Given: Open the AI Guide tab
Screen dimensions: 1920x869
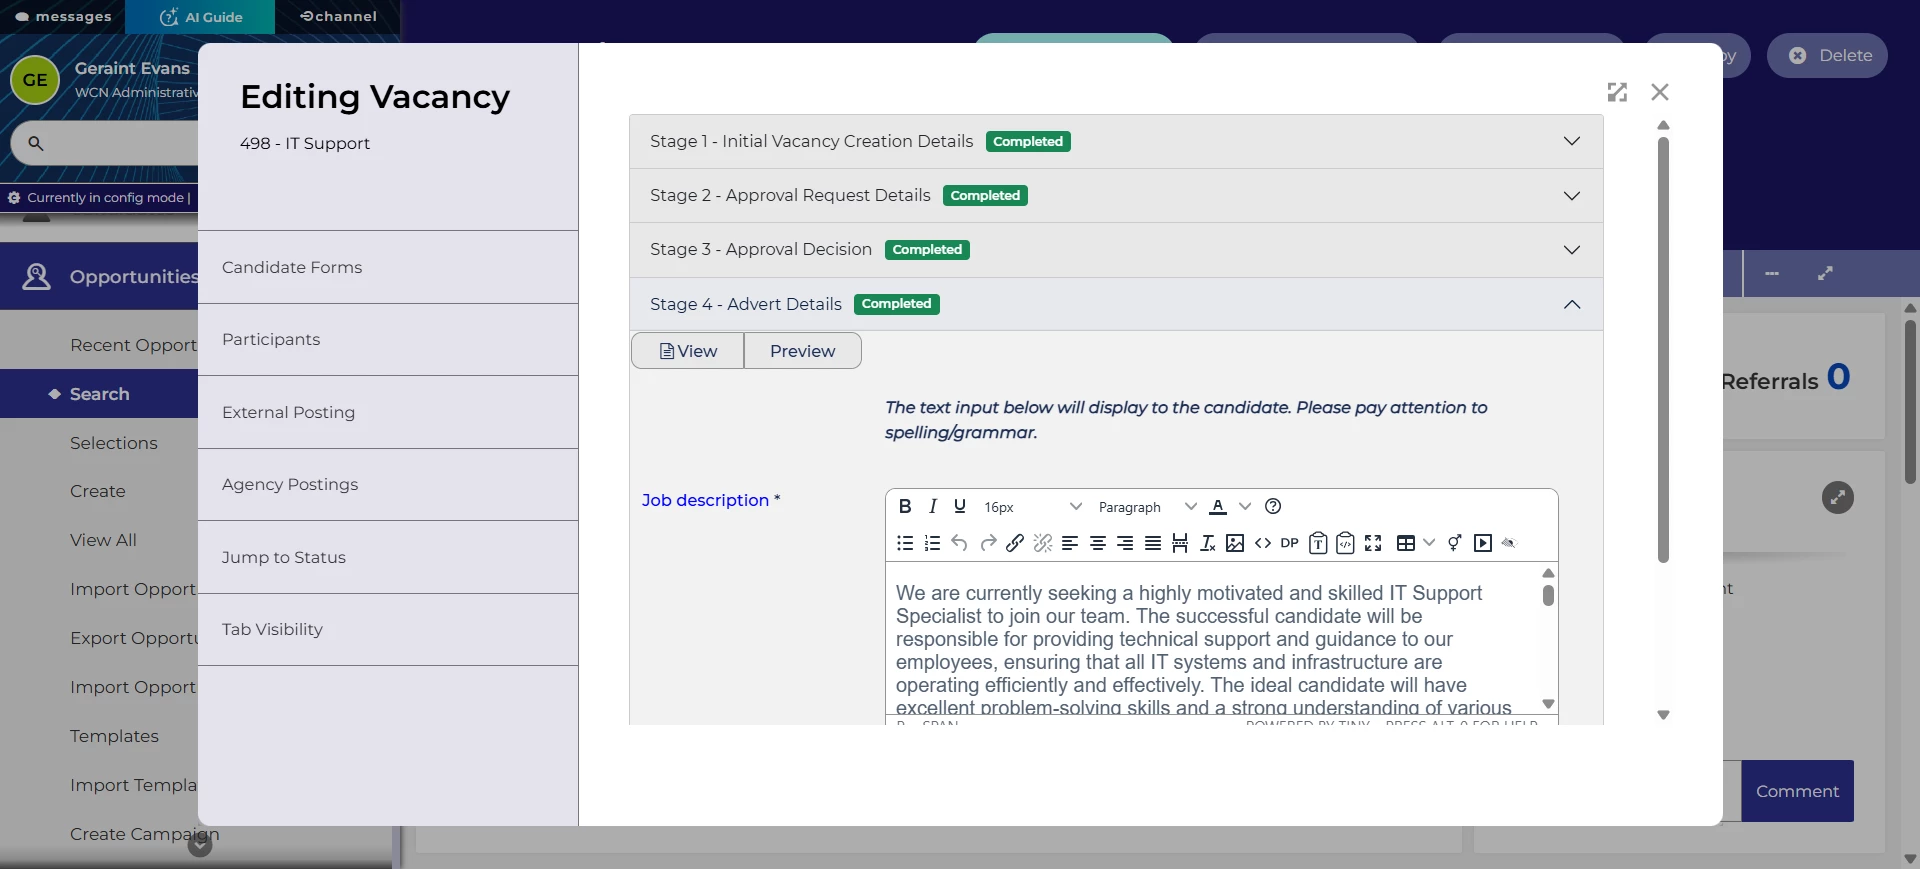Looking at the screenshot, I should pyautogui.click(x=200, y=17).
